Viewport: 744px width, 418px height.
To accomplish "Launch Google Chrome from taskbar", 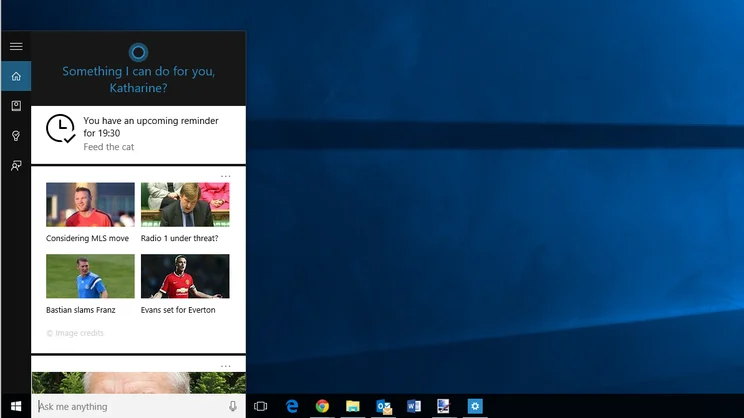I will (x=322, y=406).
